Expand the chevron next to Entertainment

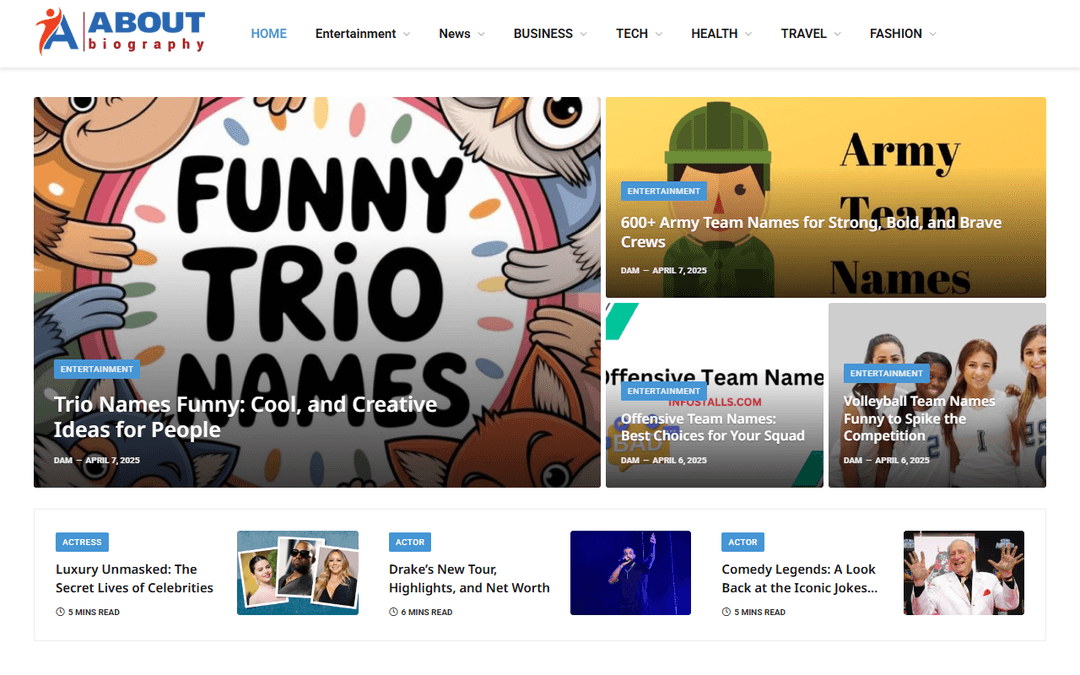(x=406, y=34)
